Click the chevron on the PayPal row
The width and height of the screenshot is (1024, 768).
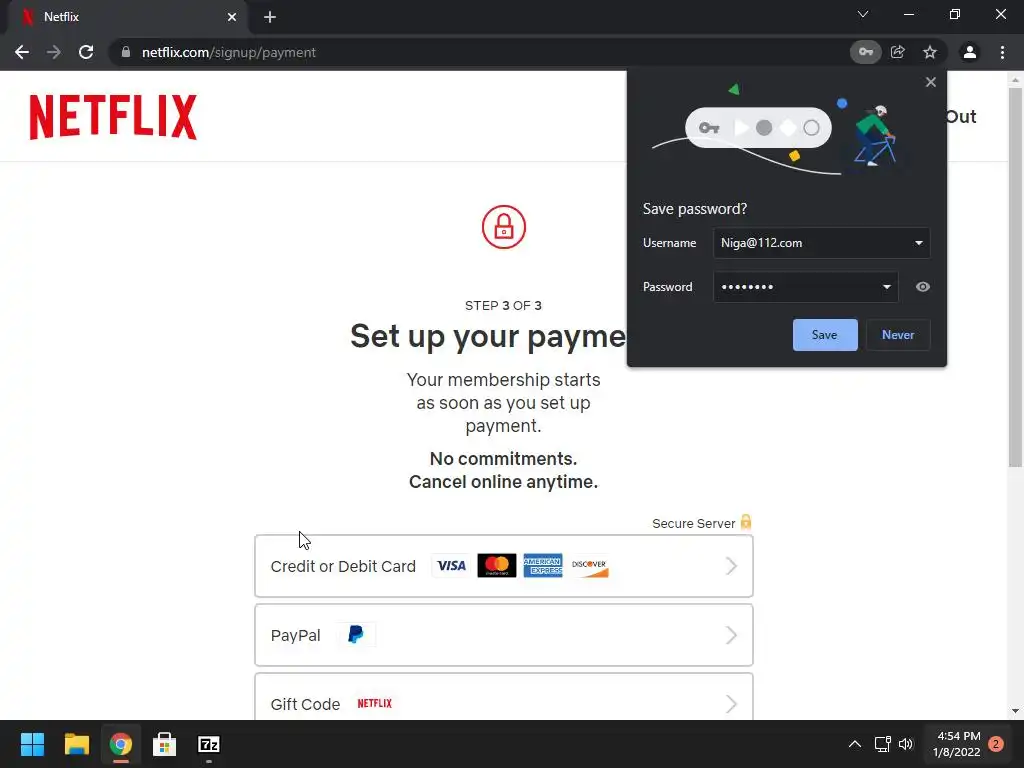tap(731, 635)
